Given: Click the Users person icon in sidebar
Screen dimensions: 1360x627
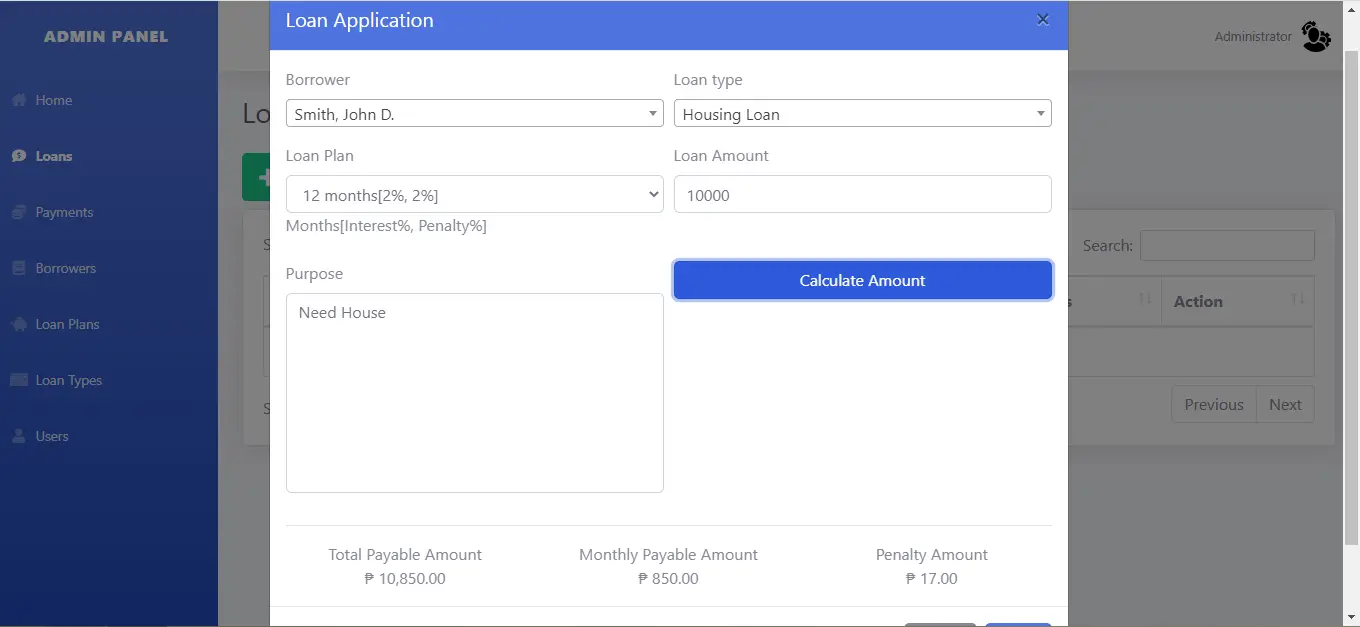Looking at the screenshot, I should click(x=18, y=436).
